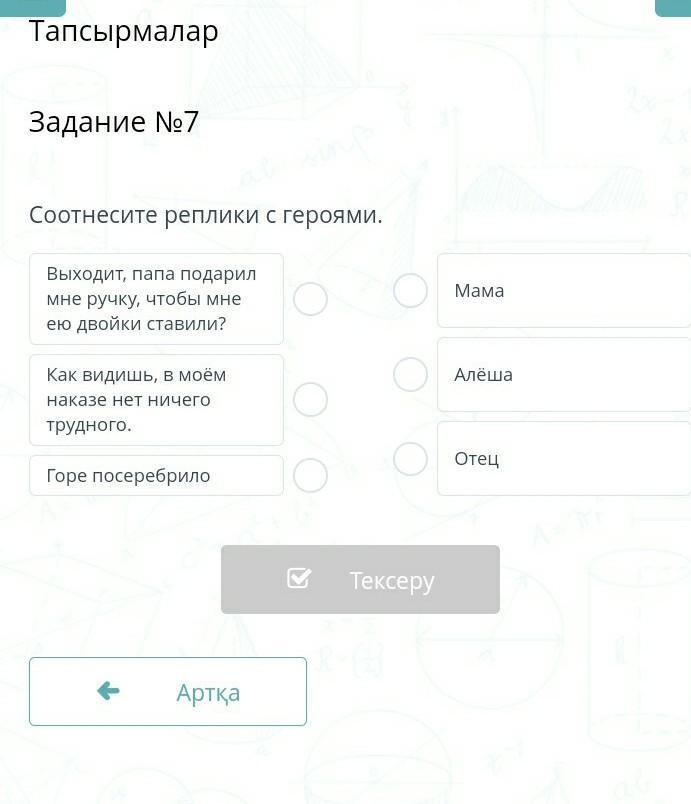This screenshot has width=691, height=804.
Task: Choose the Мама answer card
Action: click(563, 291)
